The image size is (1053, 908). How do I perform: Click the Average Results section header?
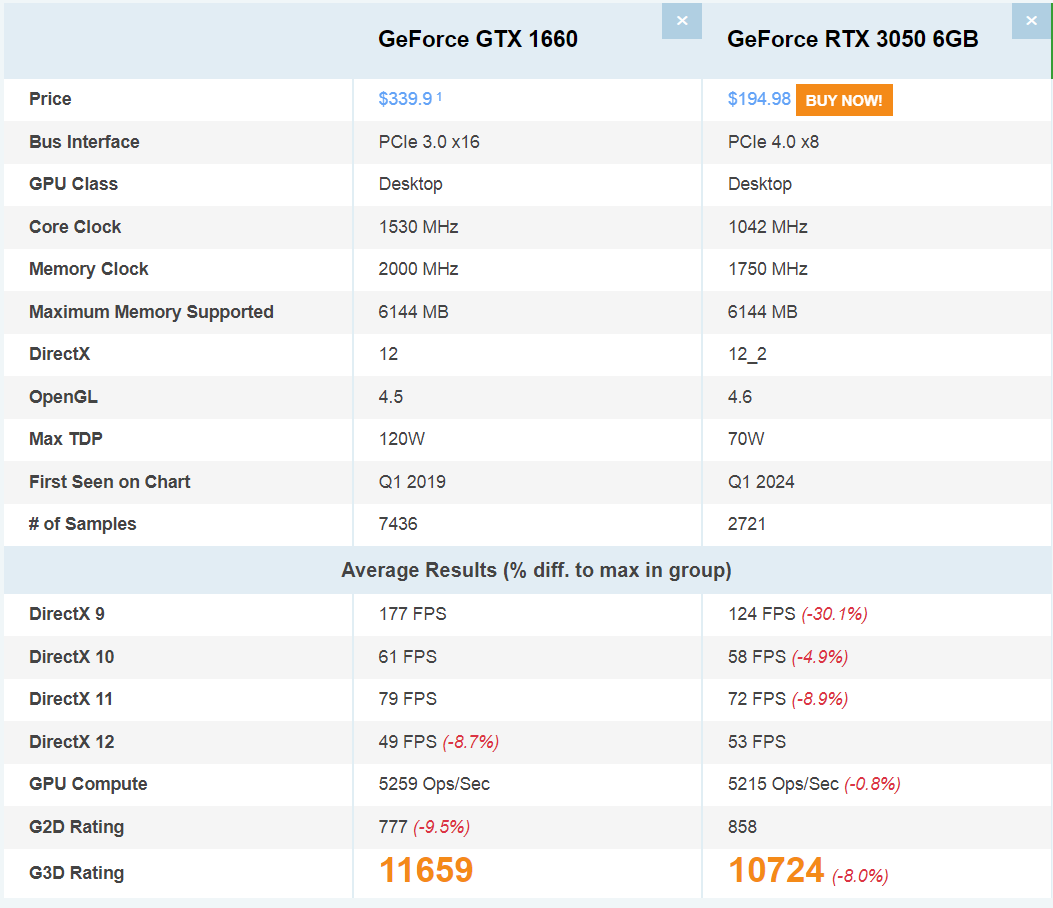tap(536, 570)
